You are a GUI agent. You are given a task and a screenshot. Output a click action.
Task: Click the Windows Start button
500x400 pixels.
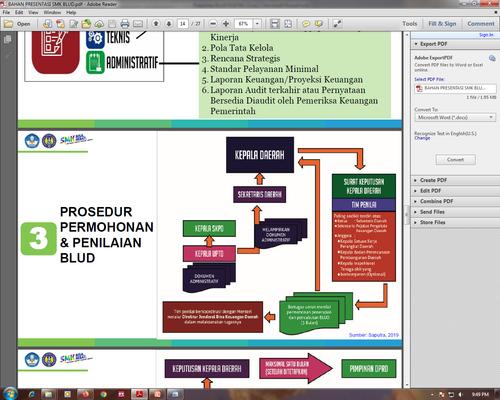tap(10, 394)
